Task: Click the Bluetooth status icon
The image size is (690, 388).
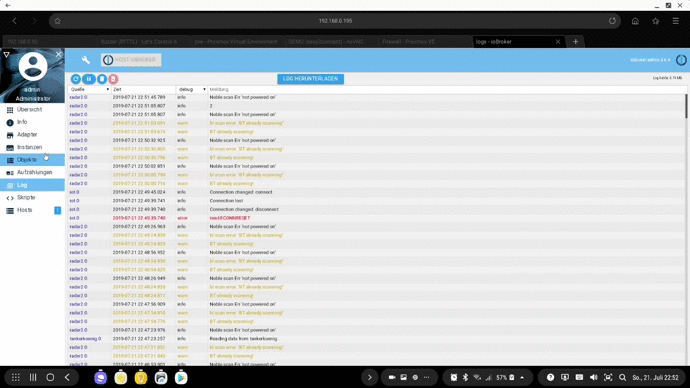Action: (x=465, y=377)
